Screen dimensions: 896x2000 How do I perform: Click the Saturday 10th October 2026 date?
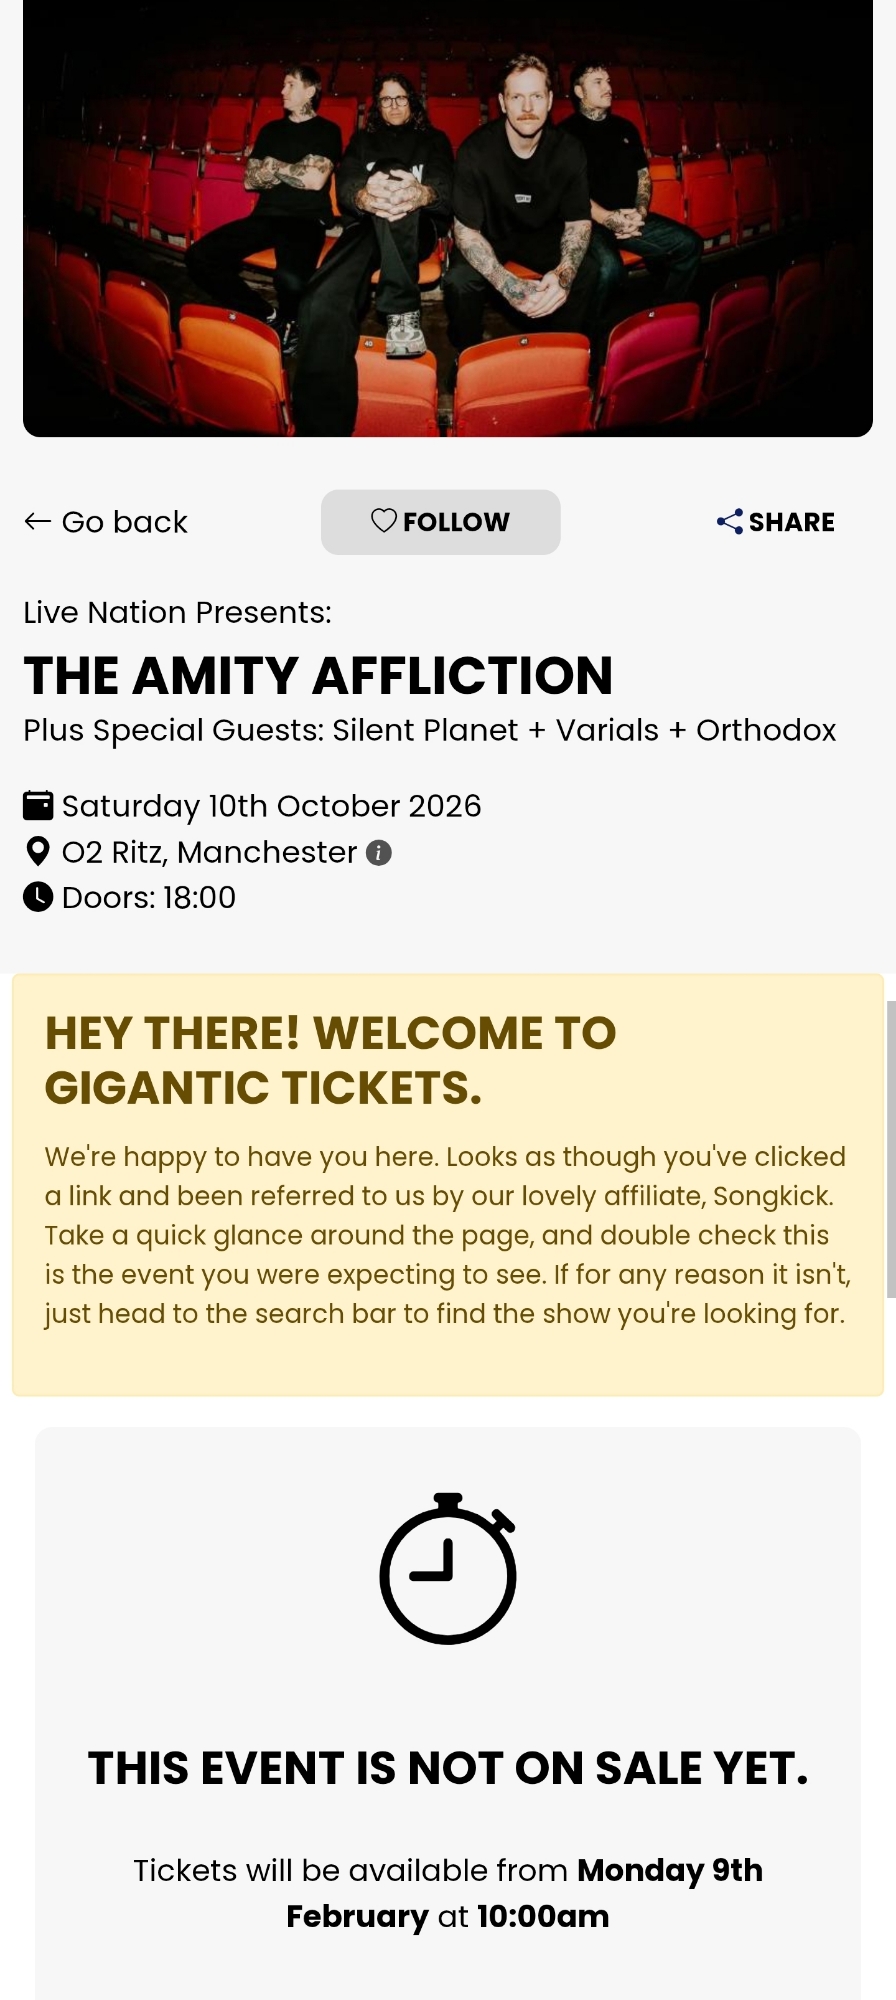pyautogui.click(x=271, y=806)
